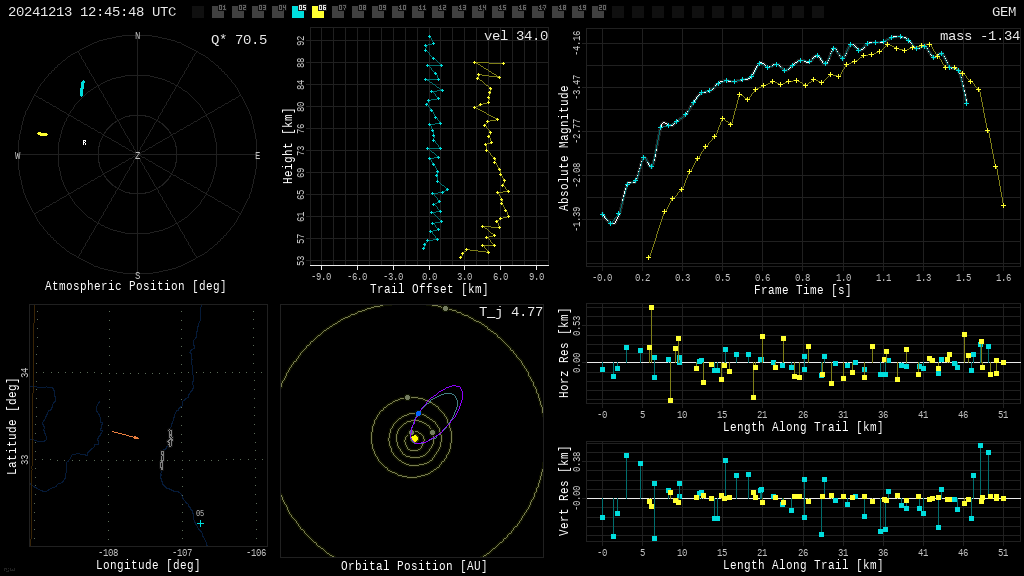Click the vel 34.0 velocity readout

(x=516, y=37)
